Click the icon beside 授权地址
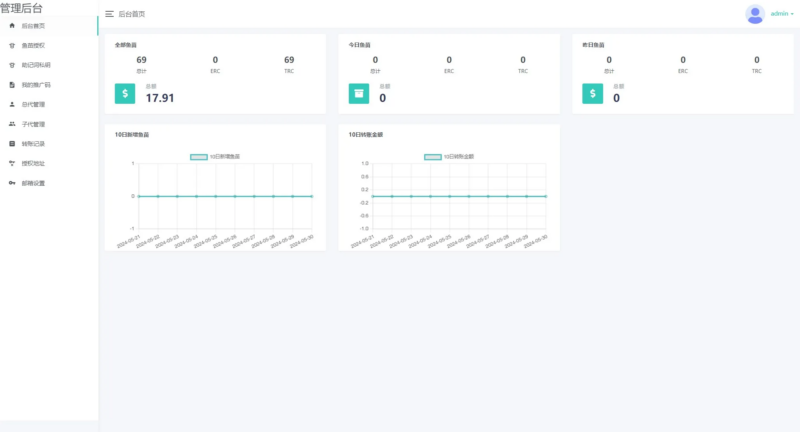 (11, 163)
